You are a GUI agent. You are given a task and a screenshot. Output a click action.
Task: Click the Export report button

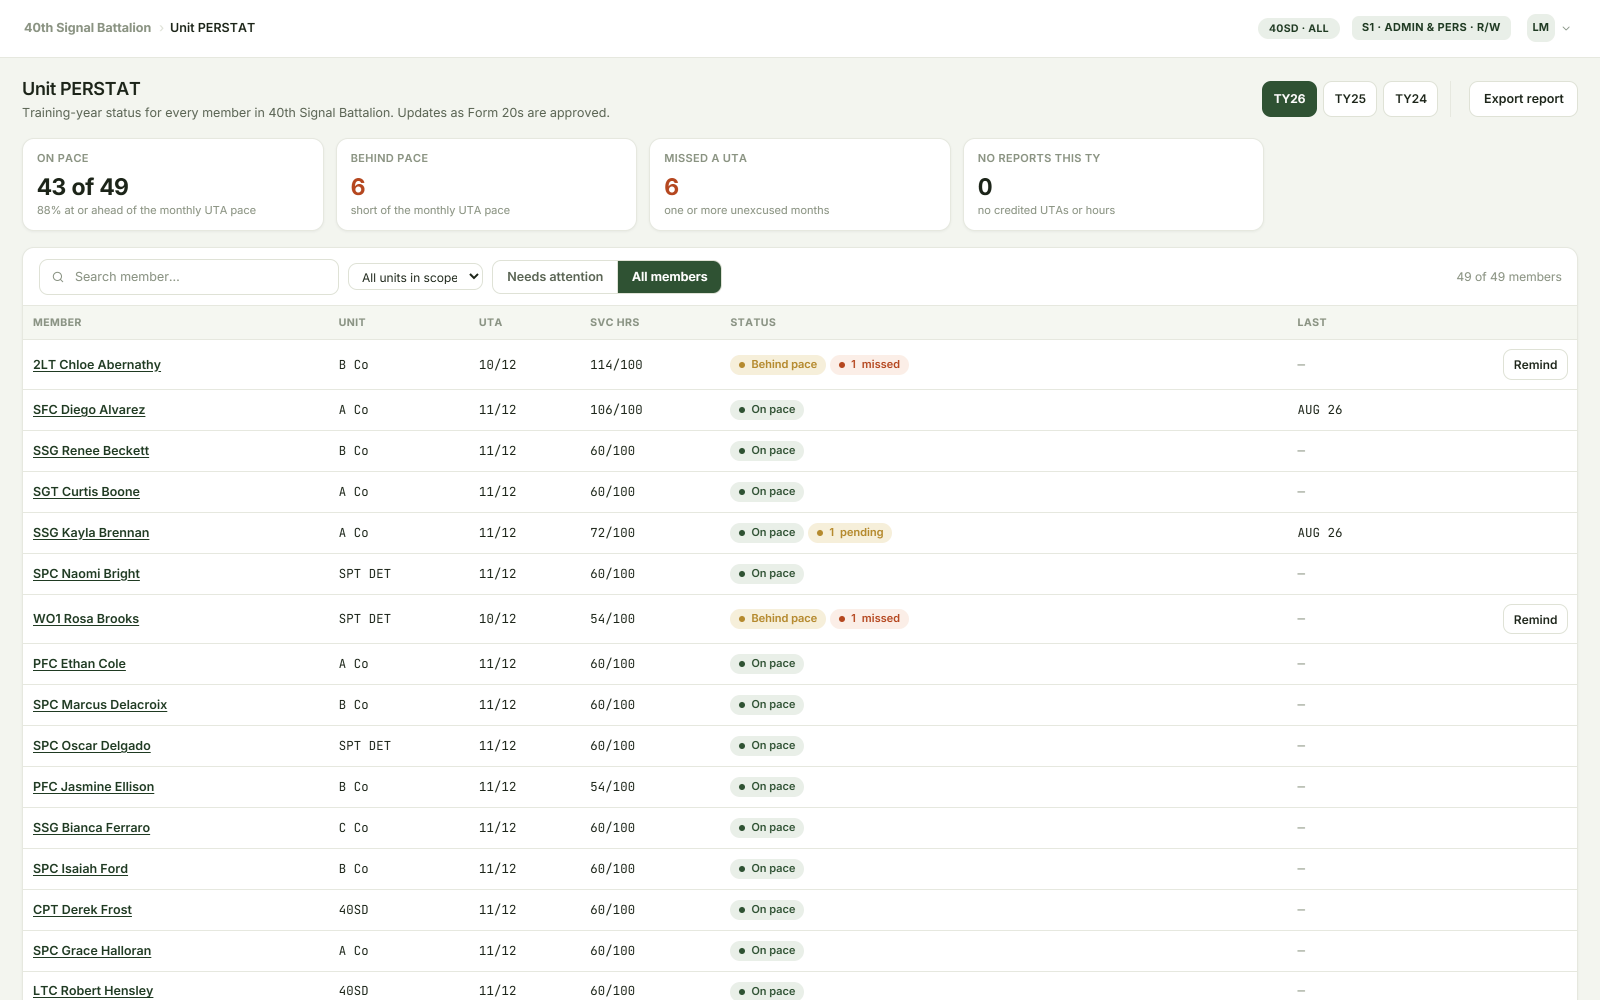(1523, 99)
